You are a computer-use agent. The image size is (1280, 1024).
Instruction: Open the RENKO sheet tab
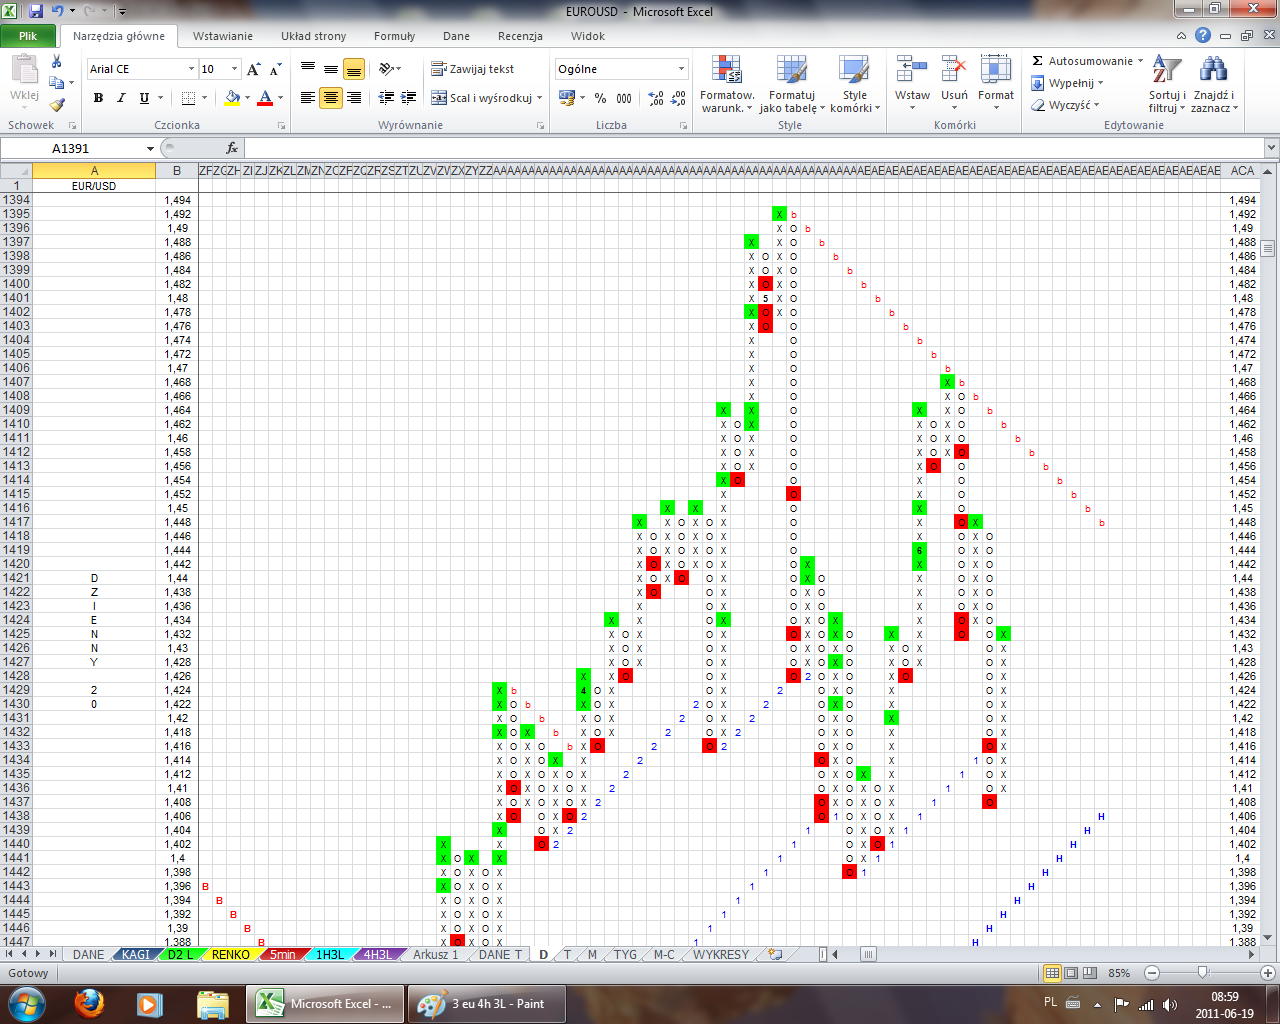(x=230, y=955)
